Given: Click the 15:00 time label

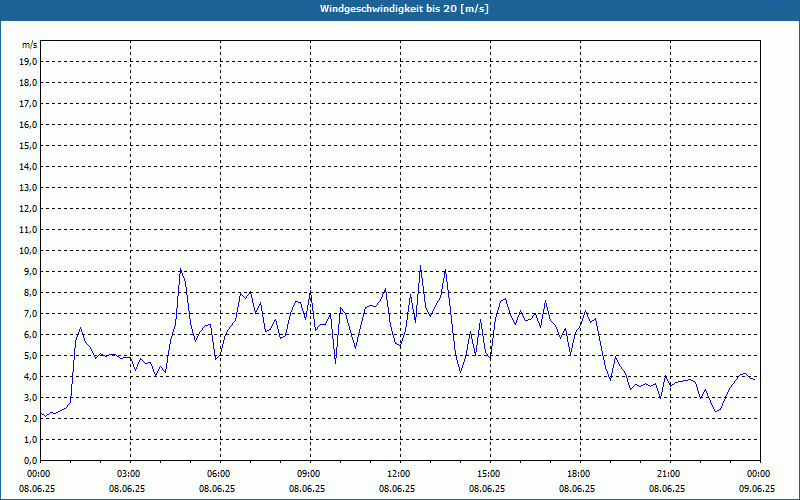Looking at the screenshot, I should 490,474.
